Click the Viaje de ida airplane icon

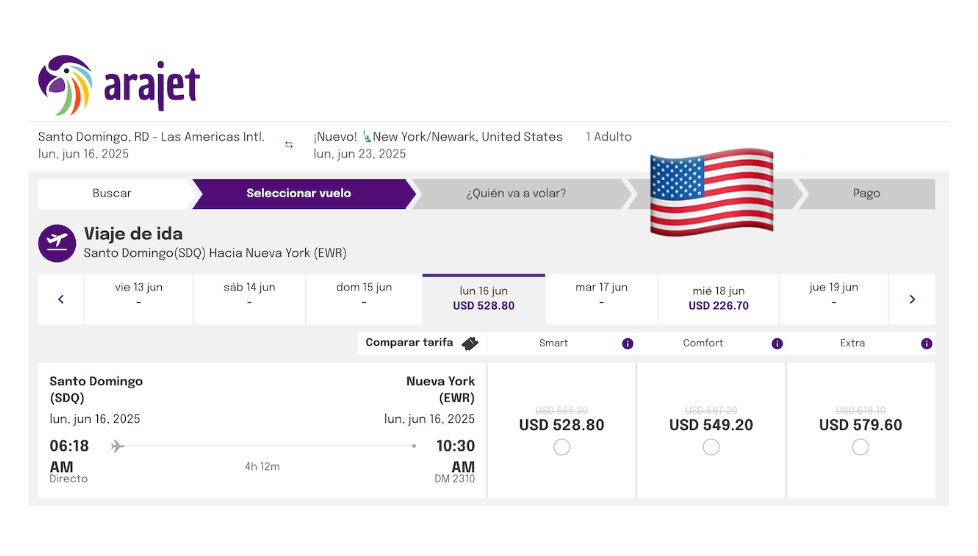(57, 243)
